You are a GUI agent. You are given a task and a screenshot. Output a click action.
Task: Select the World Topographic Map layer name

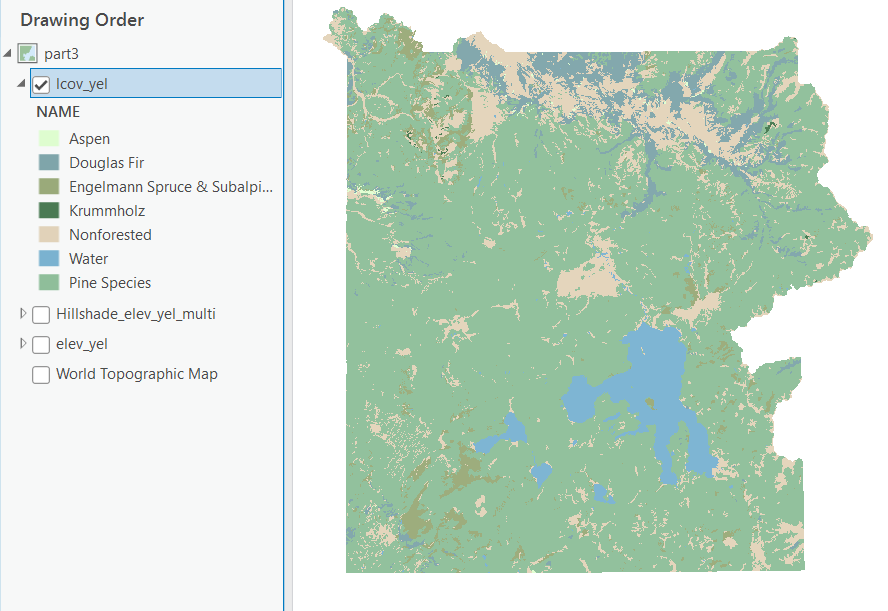pyautogui.click(x=136, y=374)
